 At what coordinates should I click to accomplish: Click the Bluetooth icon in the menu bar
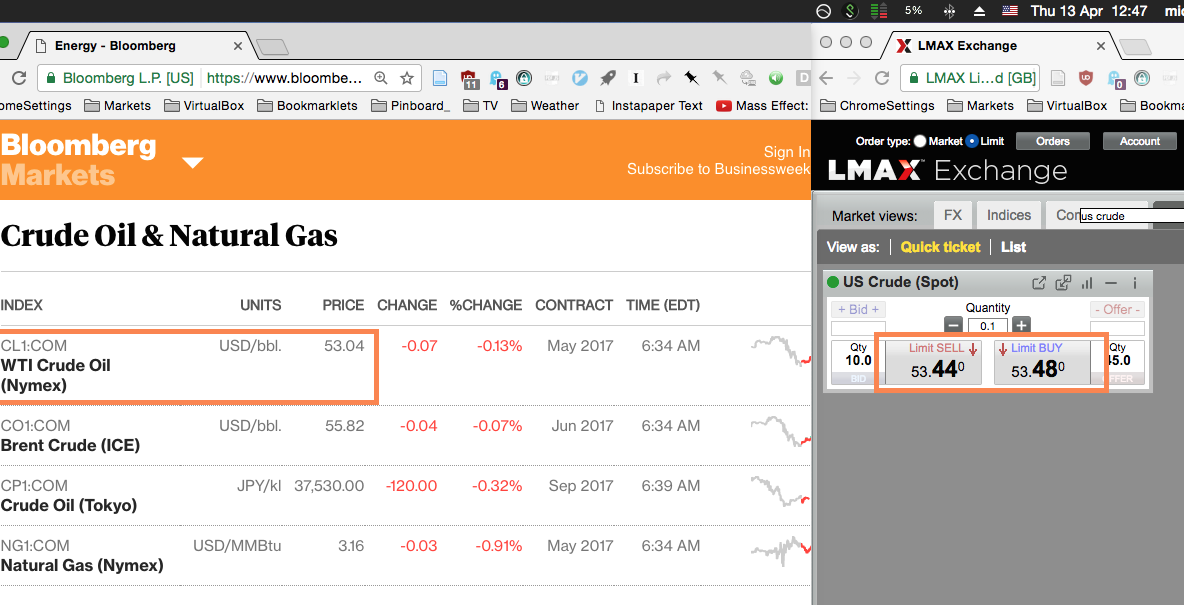pyautogui.click(x=949, y=11)
